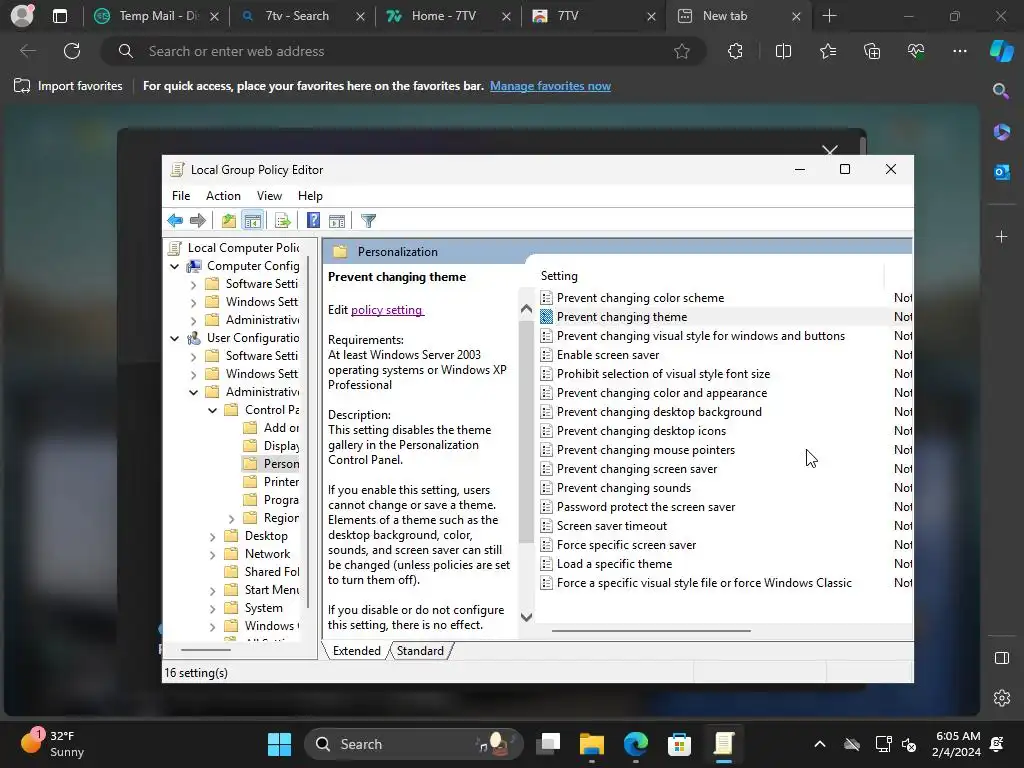Open Edge Favorites star-list icon

point(827,51)
